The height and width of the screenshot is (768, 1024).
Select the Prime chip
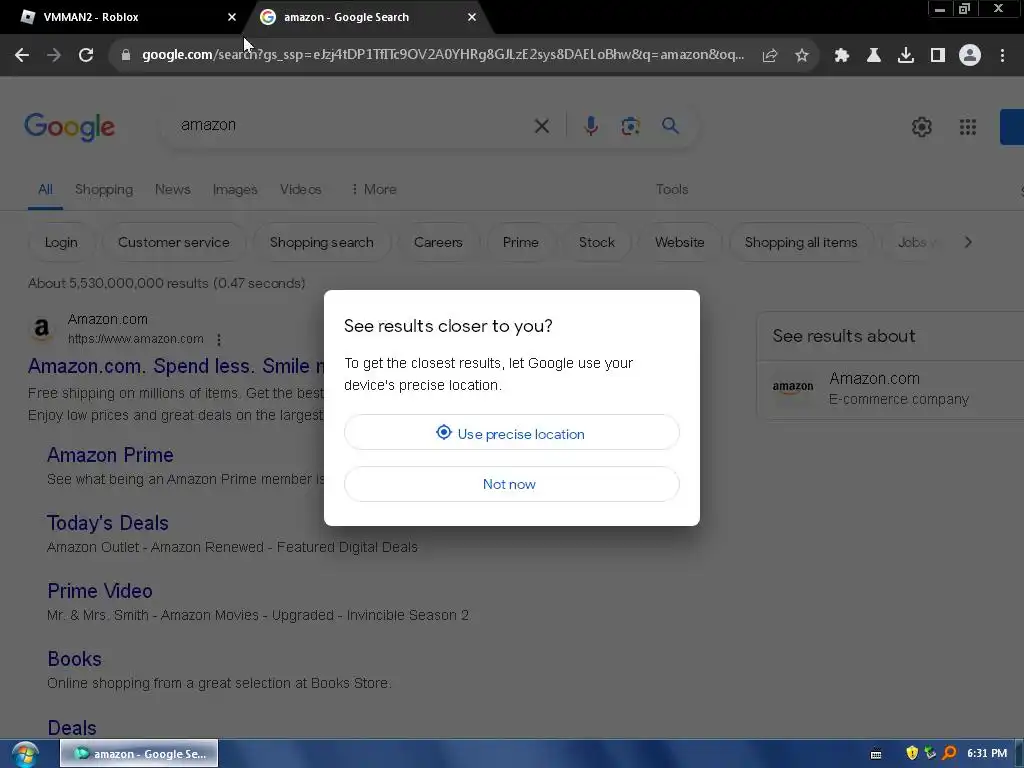pos(520,242)
